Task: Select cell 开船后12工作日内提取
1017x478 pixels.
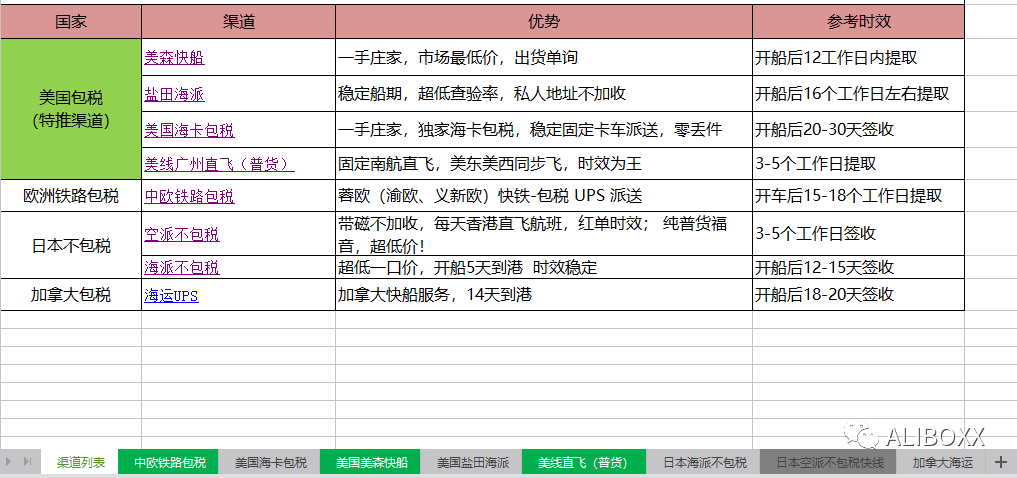Action: click(859, 57)
